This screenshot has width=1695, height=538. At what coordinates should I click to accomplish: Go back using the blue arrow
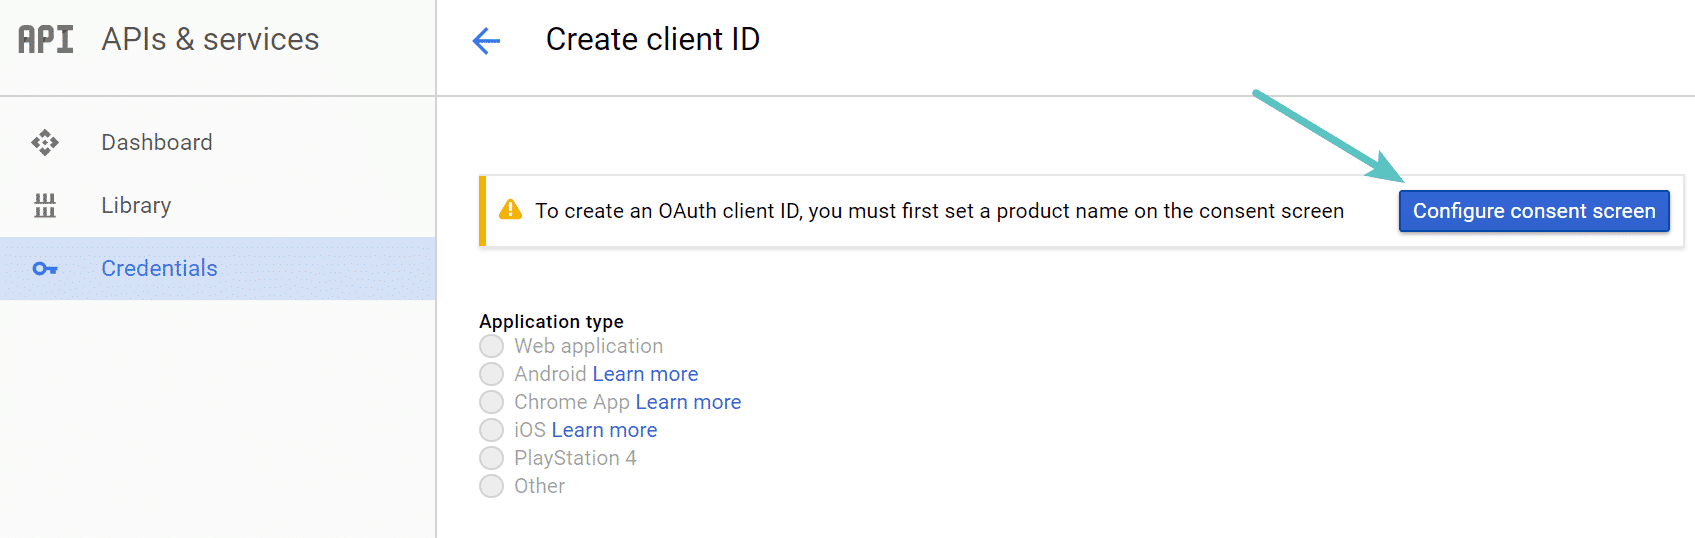[486, 40]
